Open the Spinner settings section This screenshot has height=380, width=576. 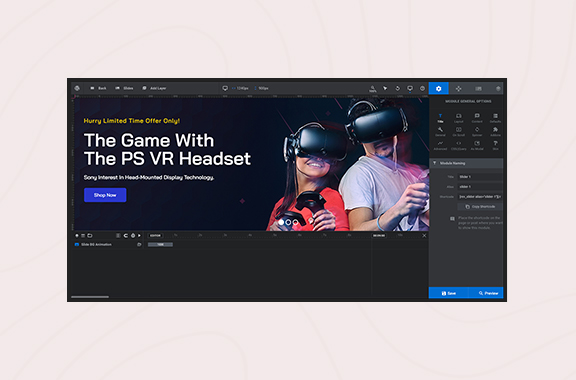[x=477, y=132]
